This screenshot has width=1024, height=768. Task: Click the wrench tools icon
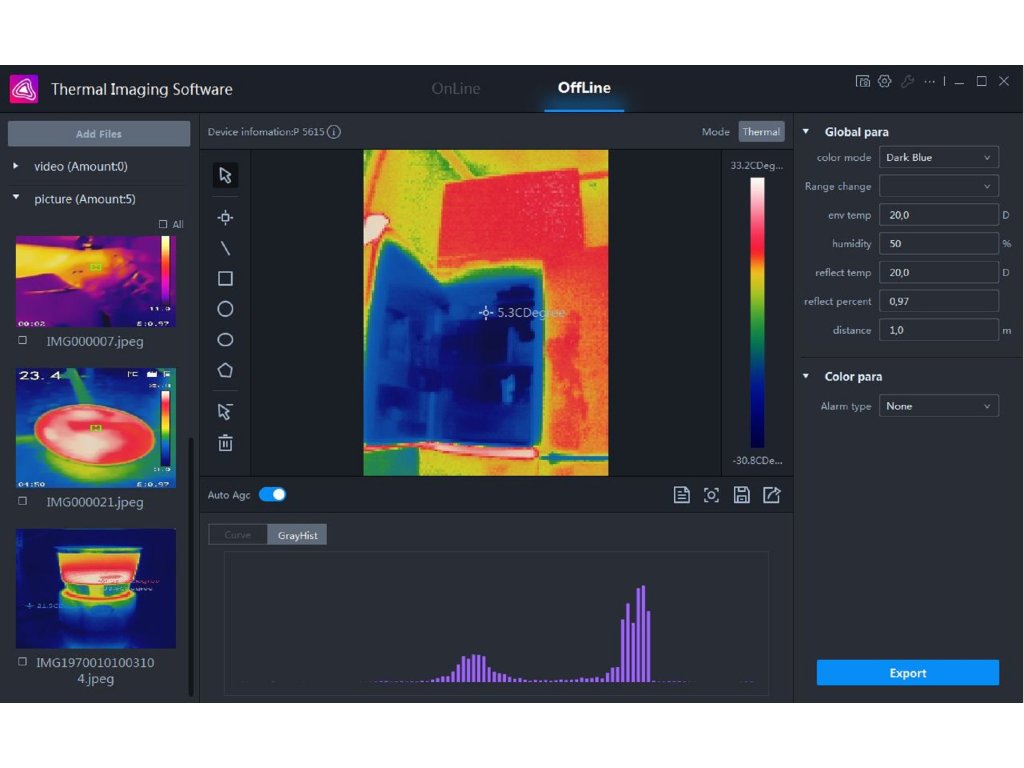907,82
